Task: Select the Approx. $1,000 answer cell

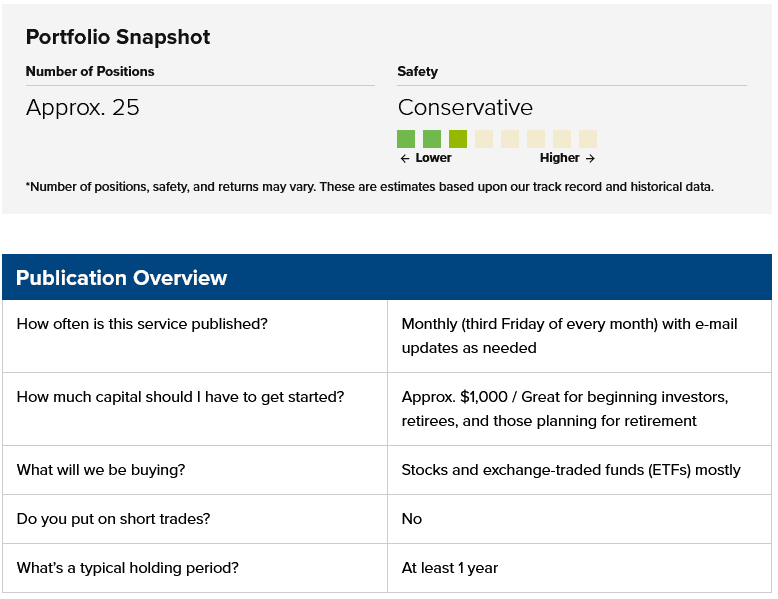Action: pyautogui.click(x=580, y=409)
